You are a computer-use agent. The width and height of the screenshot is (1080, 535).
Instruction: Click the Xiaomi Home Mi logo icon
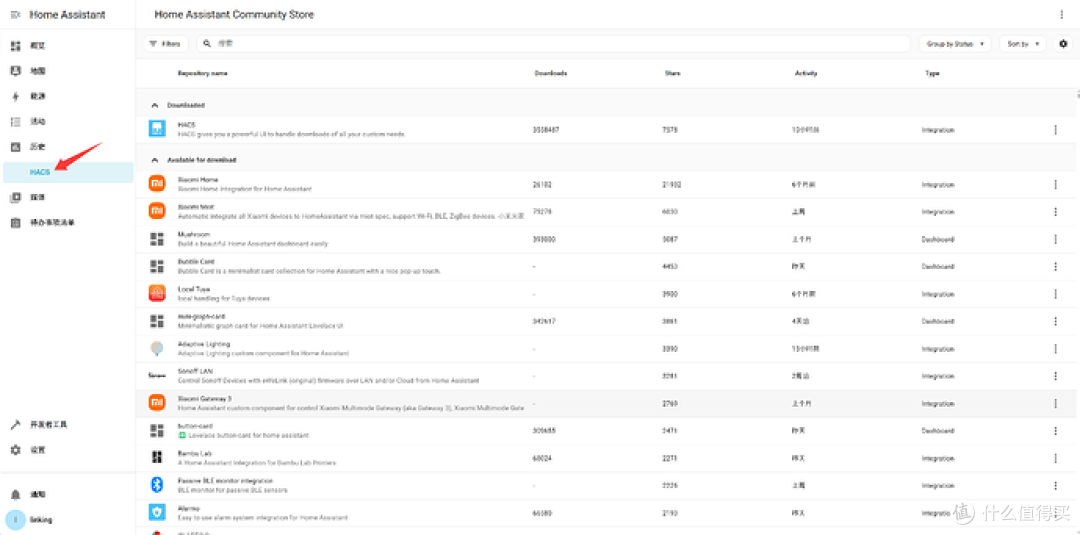pos(157,184)
